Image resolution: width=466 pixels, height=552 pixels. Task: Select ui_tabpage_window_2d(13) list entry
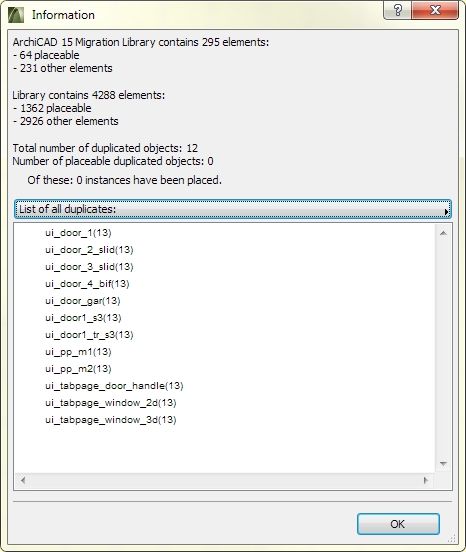point(111,403)
